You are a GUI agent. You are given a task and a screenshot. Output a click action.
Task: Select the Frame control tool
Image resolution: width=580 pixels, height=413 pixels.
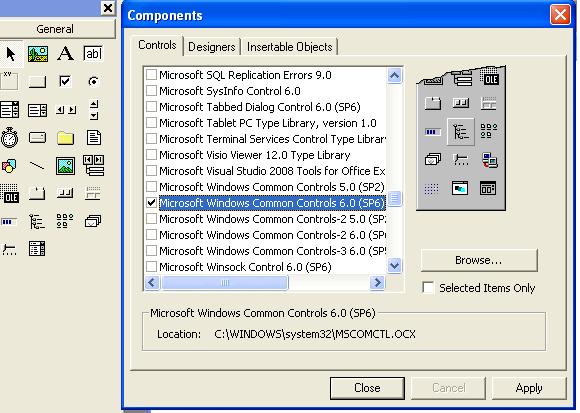click(x=9, y=81)
